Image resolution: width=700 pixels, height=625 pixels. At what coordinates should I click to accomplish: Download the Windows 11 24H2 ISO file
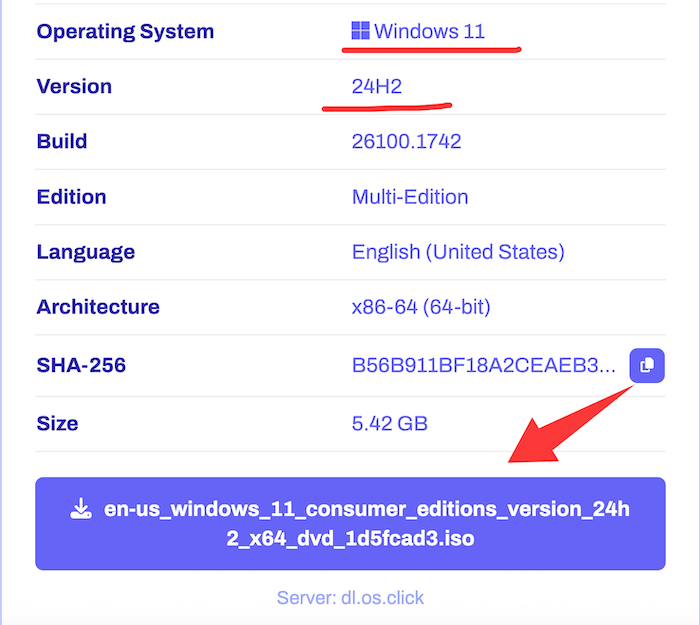click(x=350, y=523)
